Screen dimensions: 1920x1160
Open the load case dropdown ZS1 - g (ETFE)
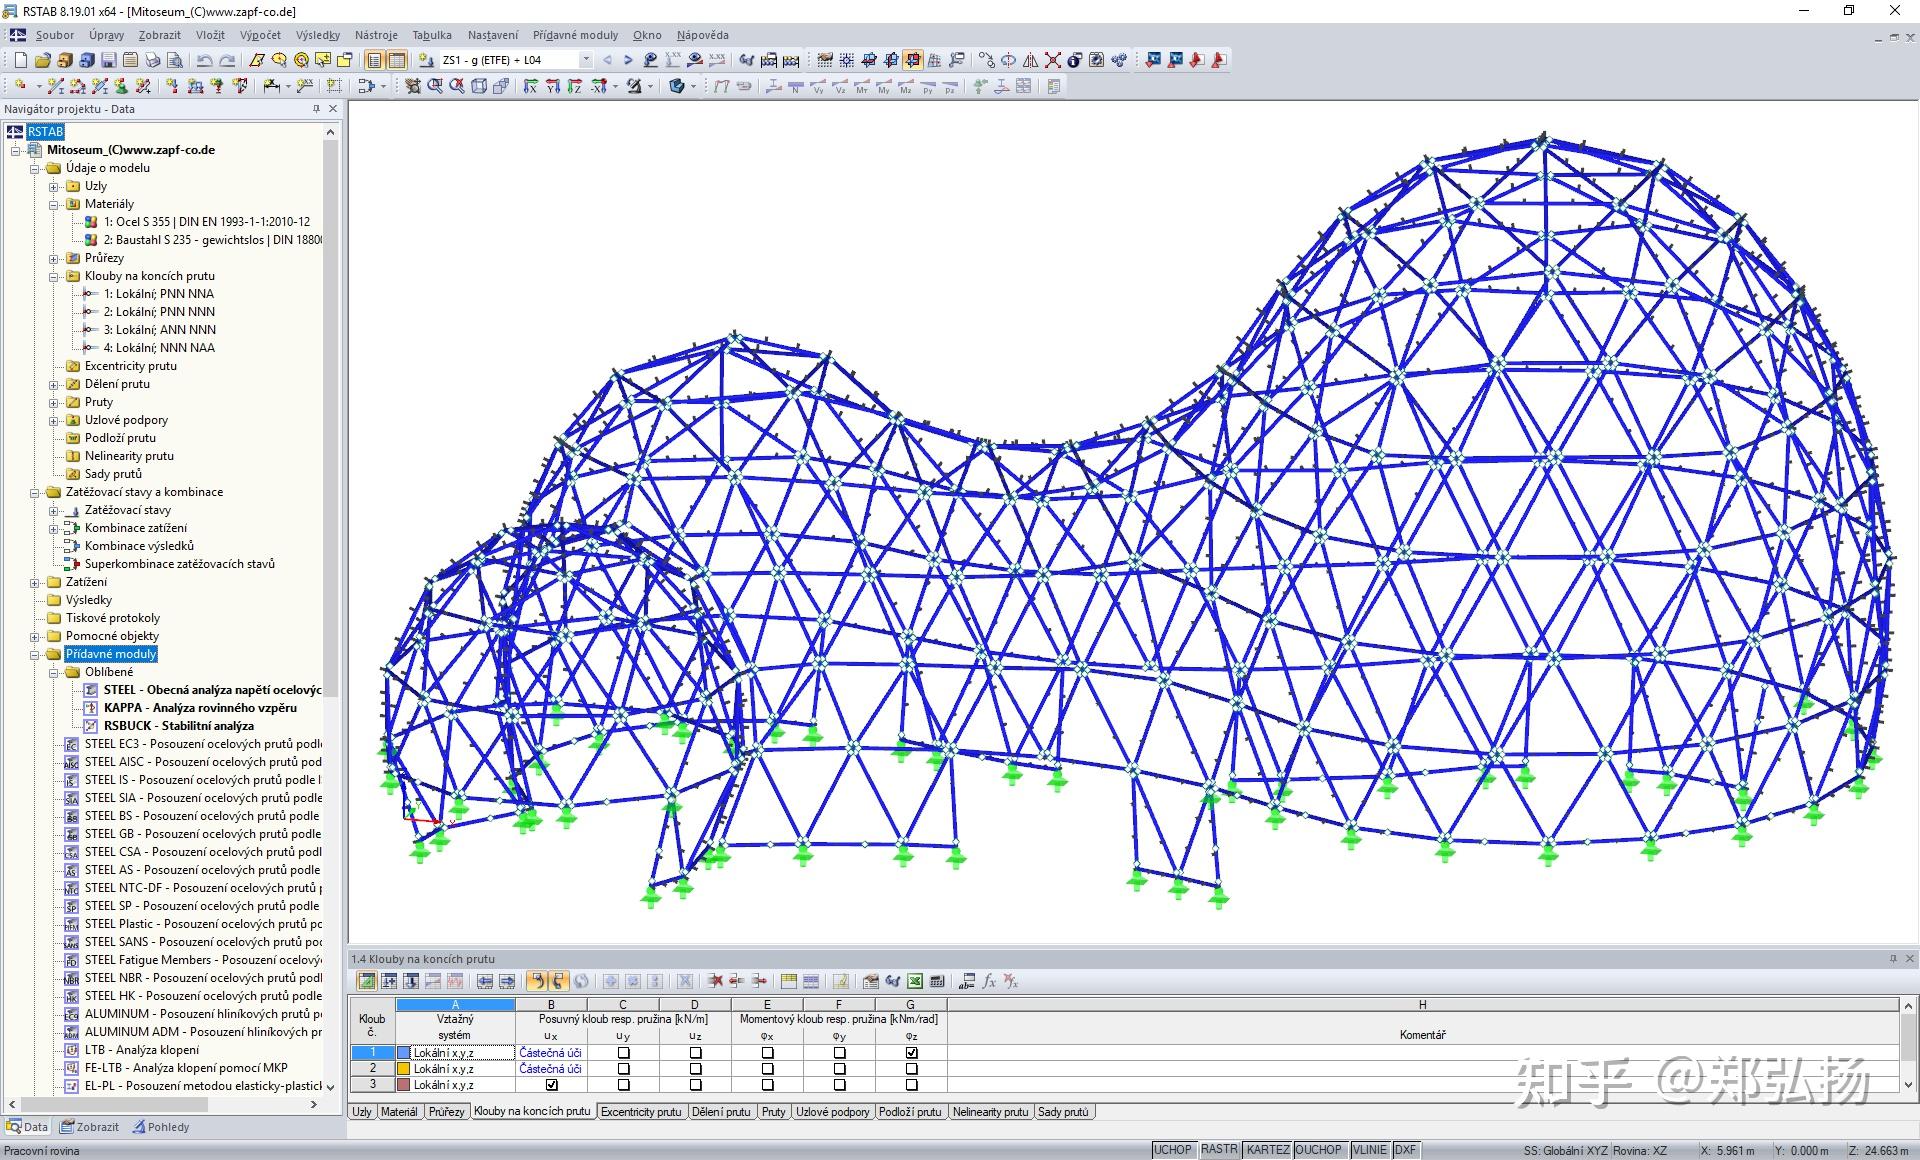coord(586,60)
